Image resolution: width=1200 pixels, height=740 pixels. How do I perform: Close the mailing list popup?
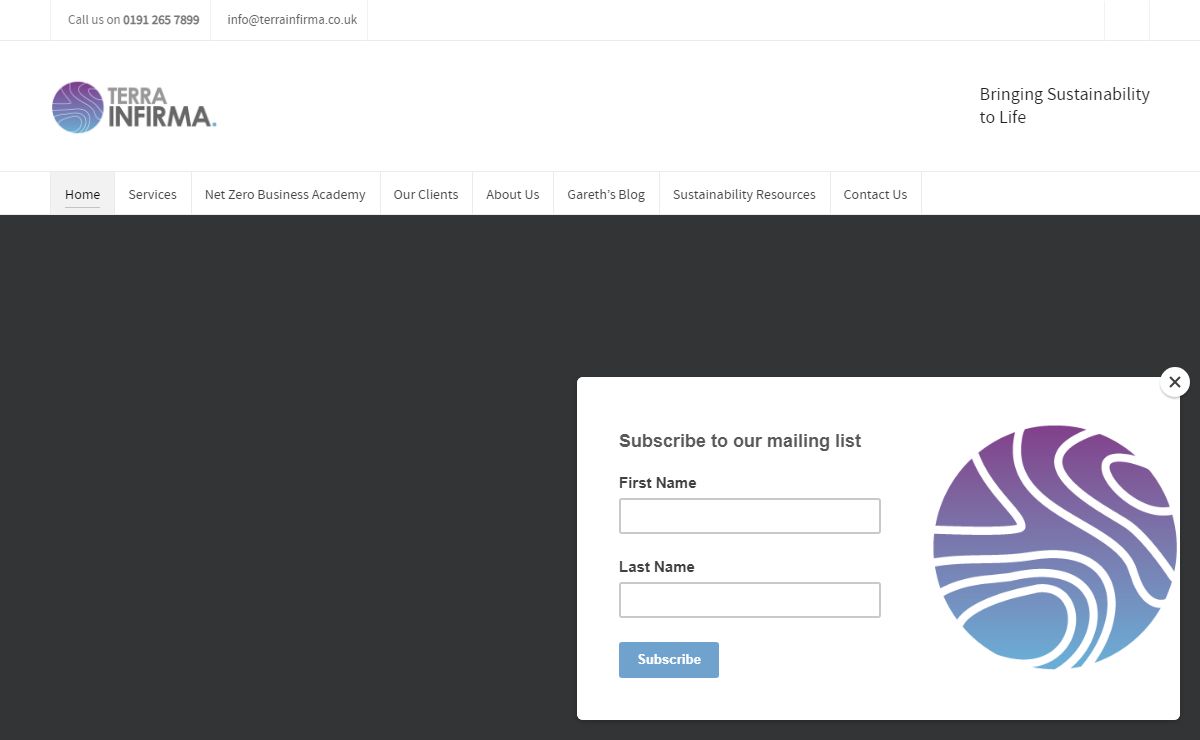tap(1175, 382)
